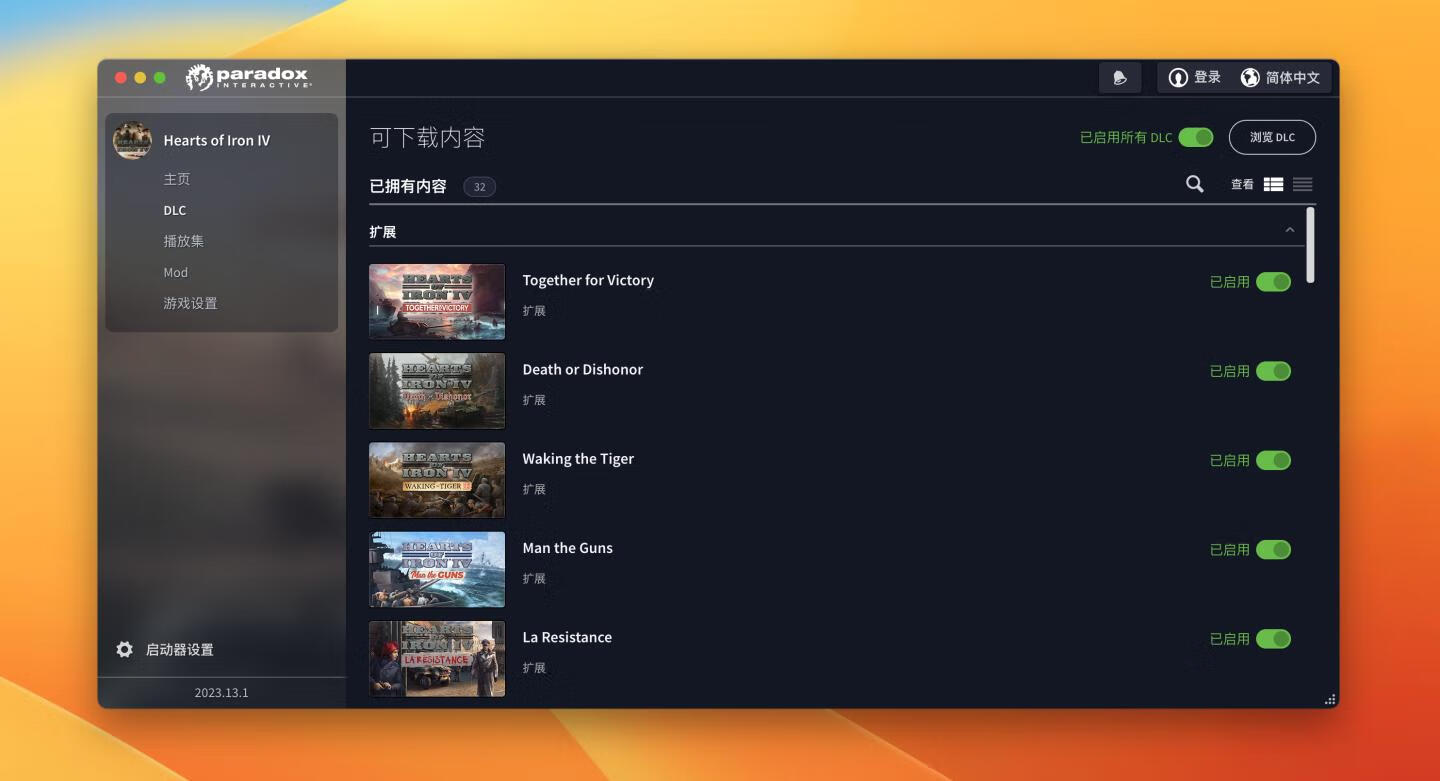Open DLC search magnifier
Screen dimensions: 1440x781
(1194, 184)
